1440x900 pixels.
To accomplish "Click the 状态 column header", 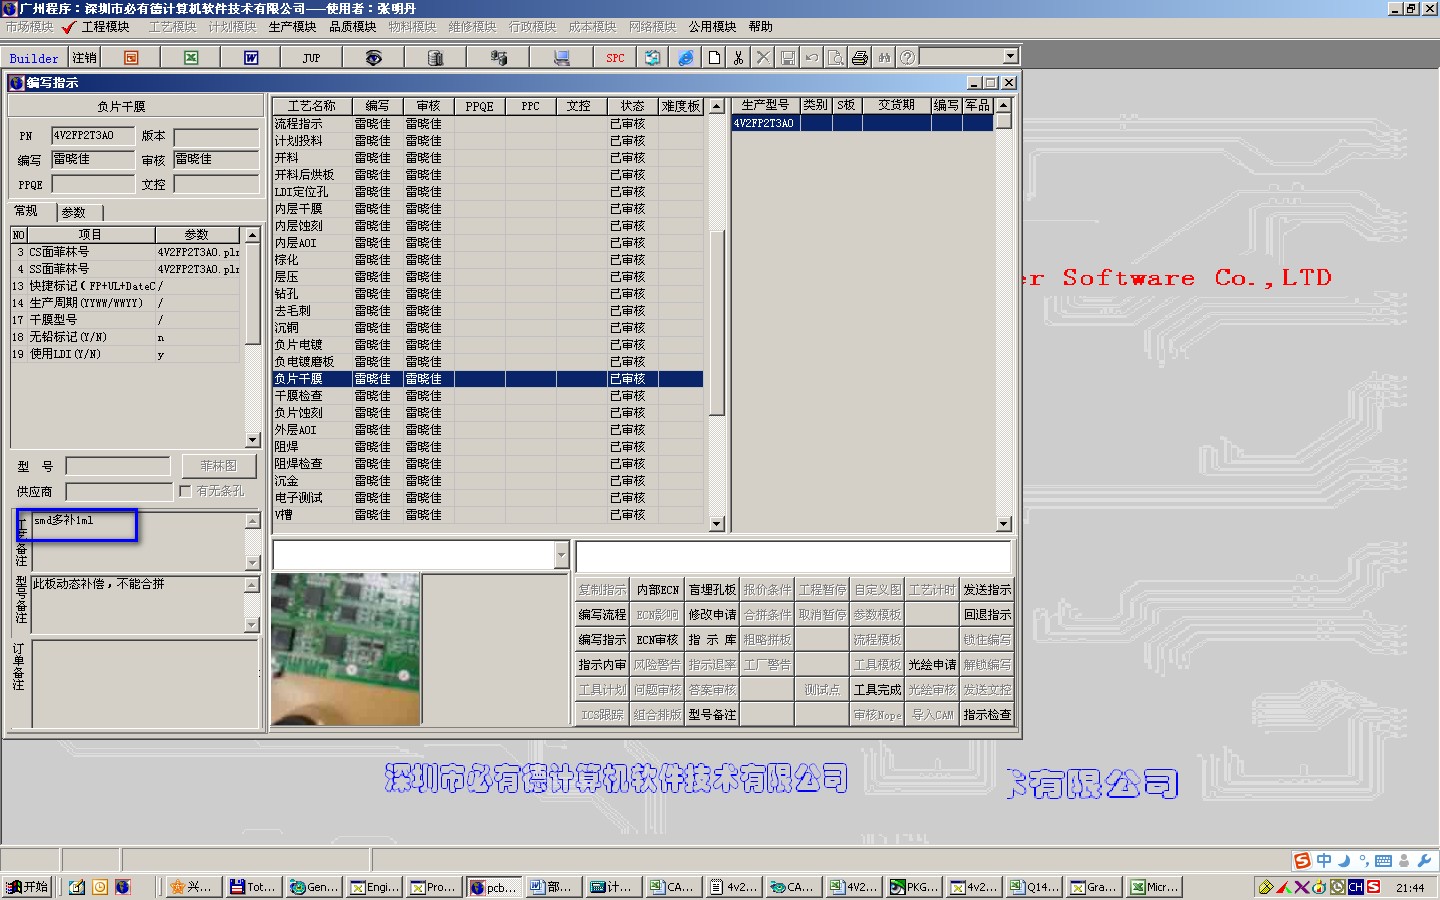I will tap(632, 106).
